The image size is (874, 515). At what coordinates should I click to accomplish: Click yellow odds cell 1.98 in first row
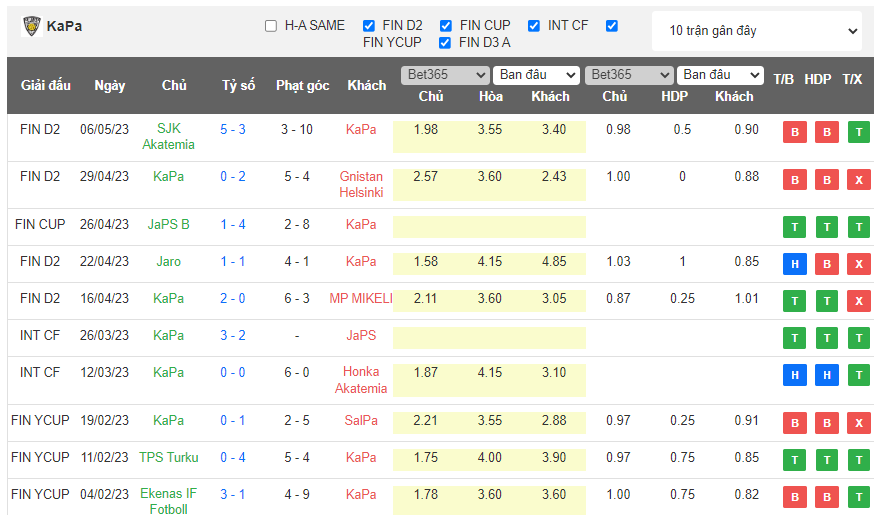[426, 130]
